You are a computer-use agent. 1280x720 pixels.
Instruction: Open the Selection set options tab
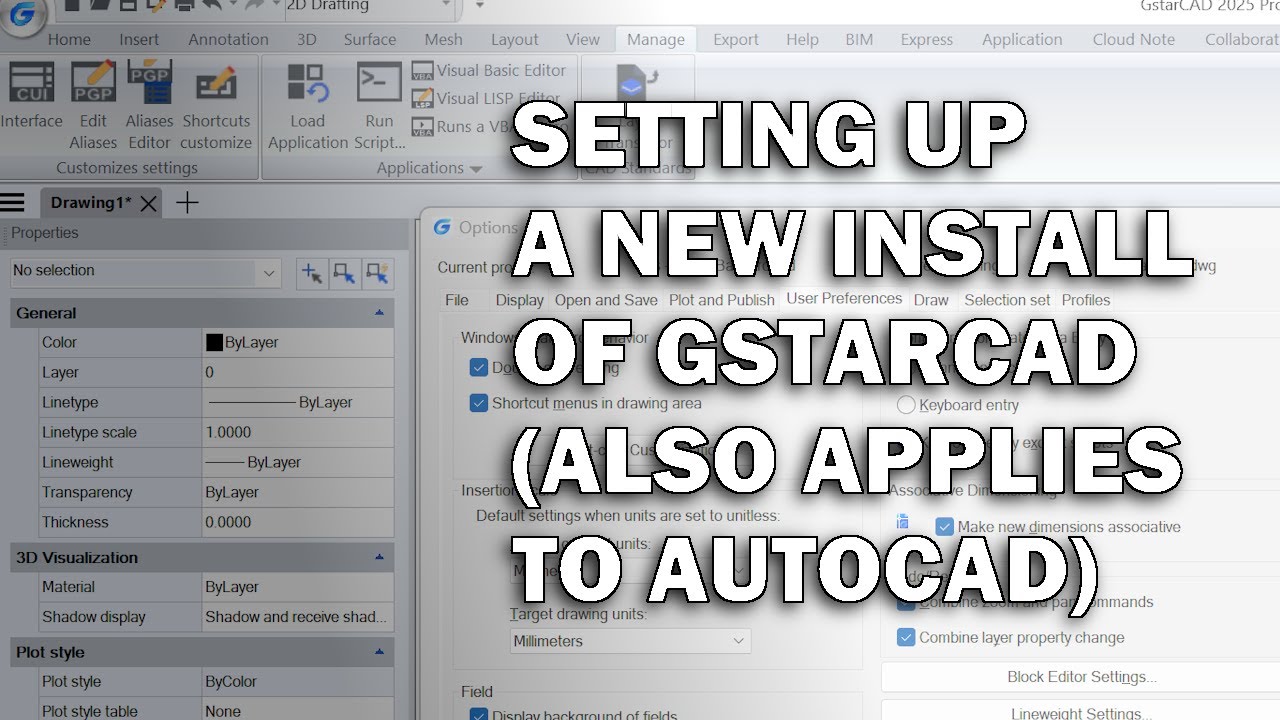tap(1007, 300)
